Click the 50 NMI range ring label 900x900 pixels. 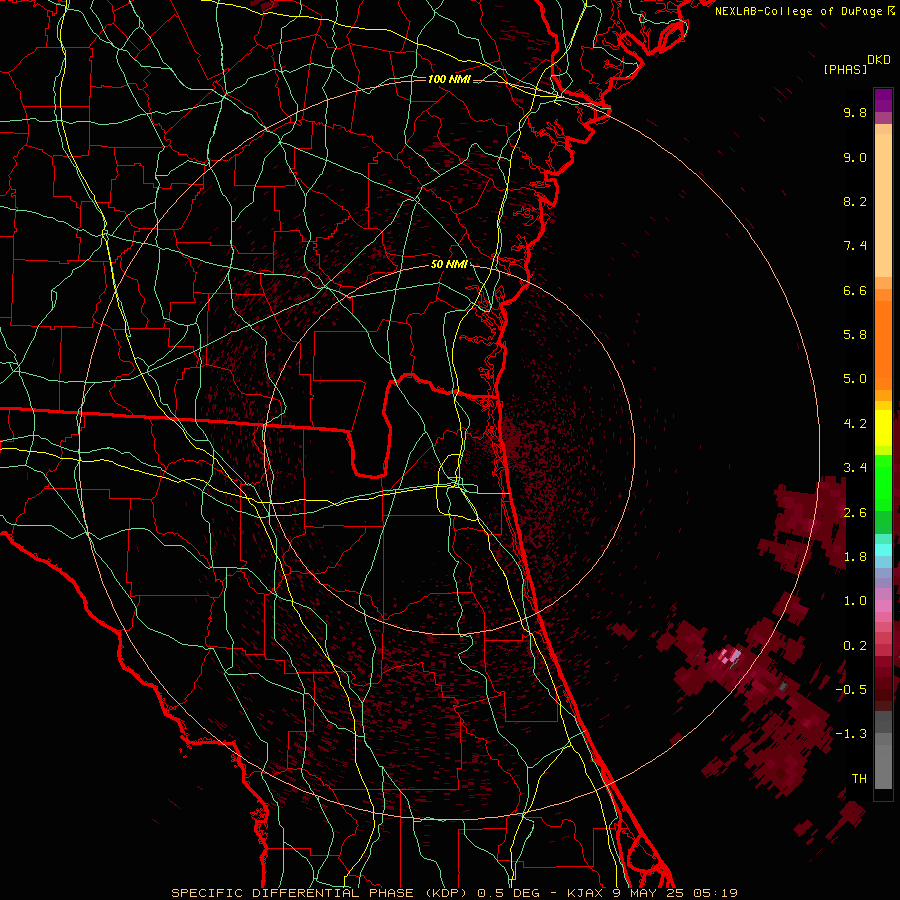tap(449, 264)
